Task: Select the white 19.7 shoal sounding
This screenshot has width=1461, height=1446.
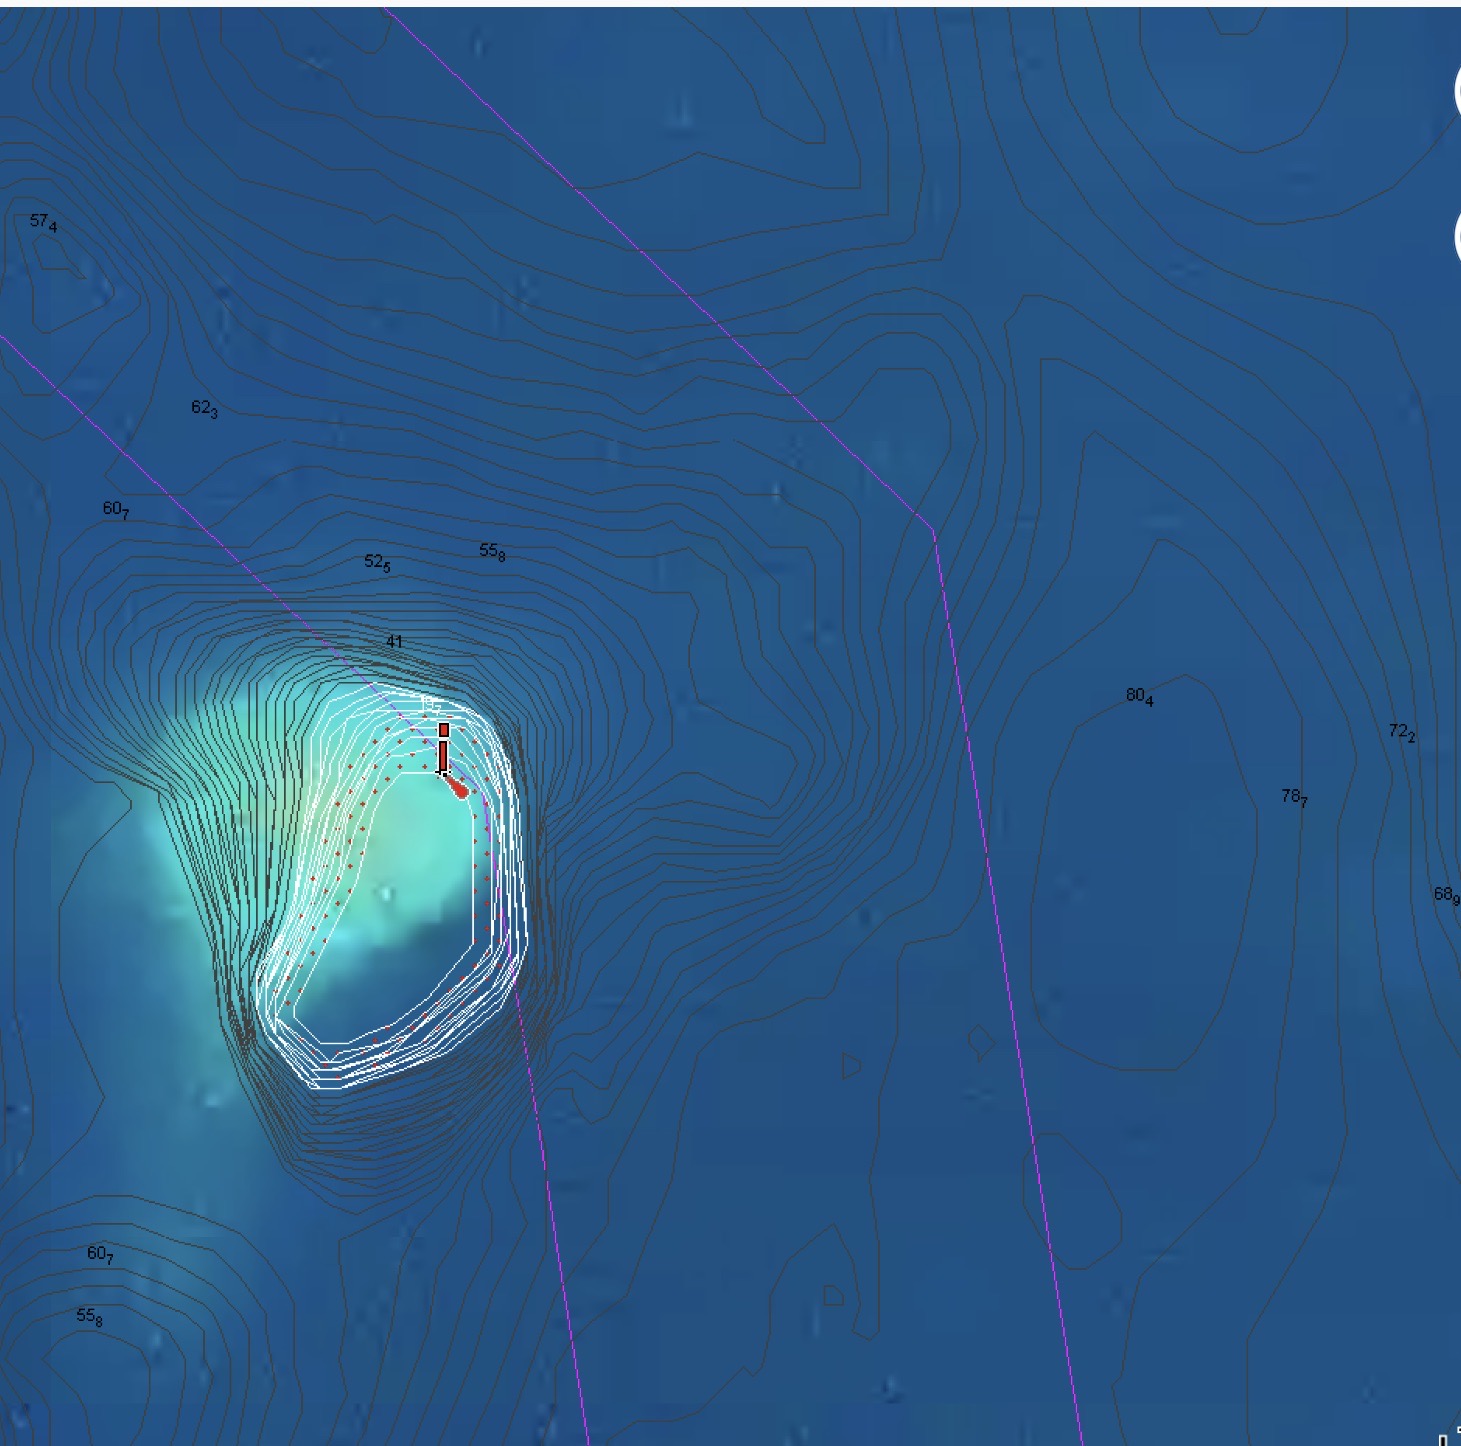Action: pos(430,704)
